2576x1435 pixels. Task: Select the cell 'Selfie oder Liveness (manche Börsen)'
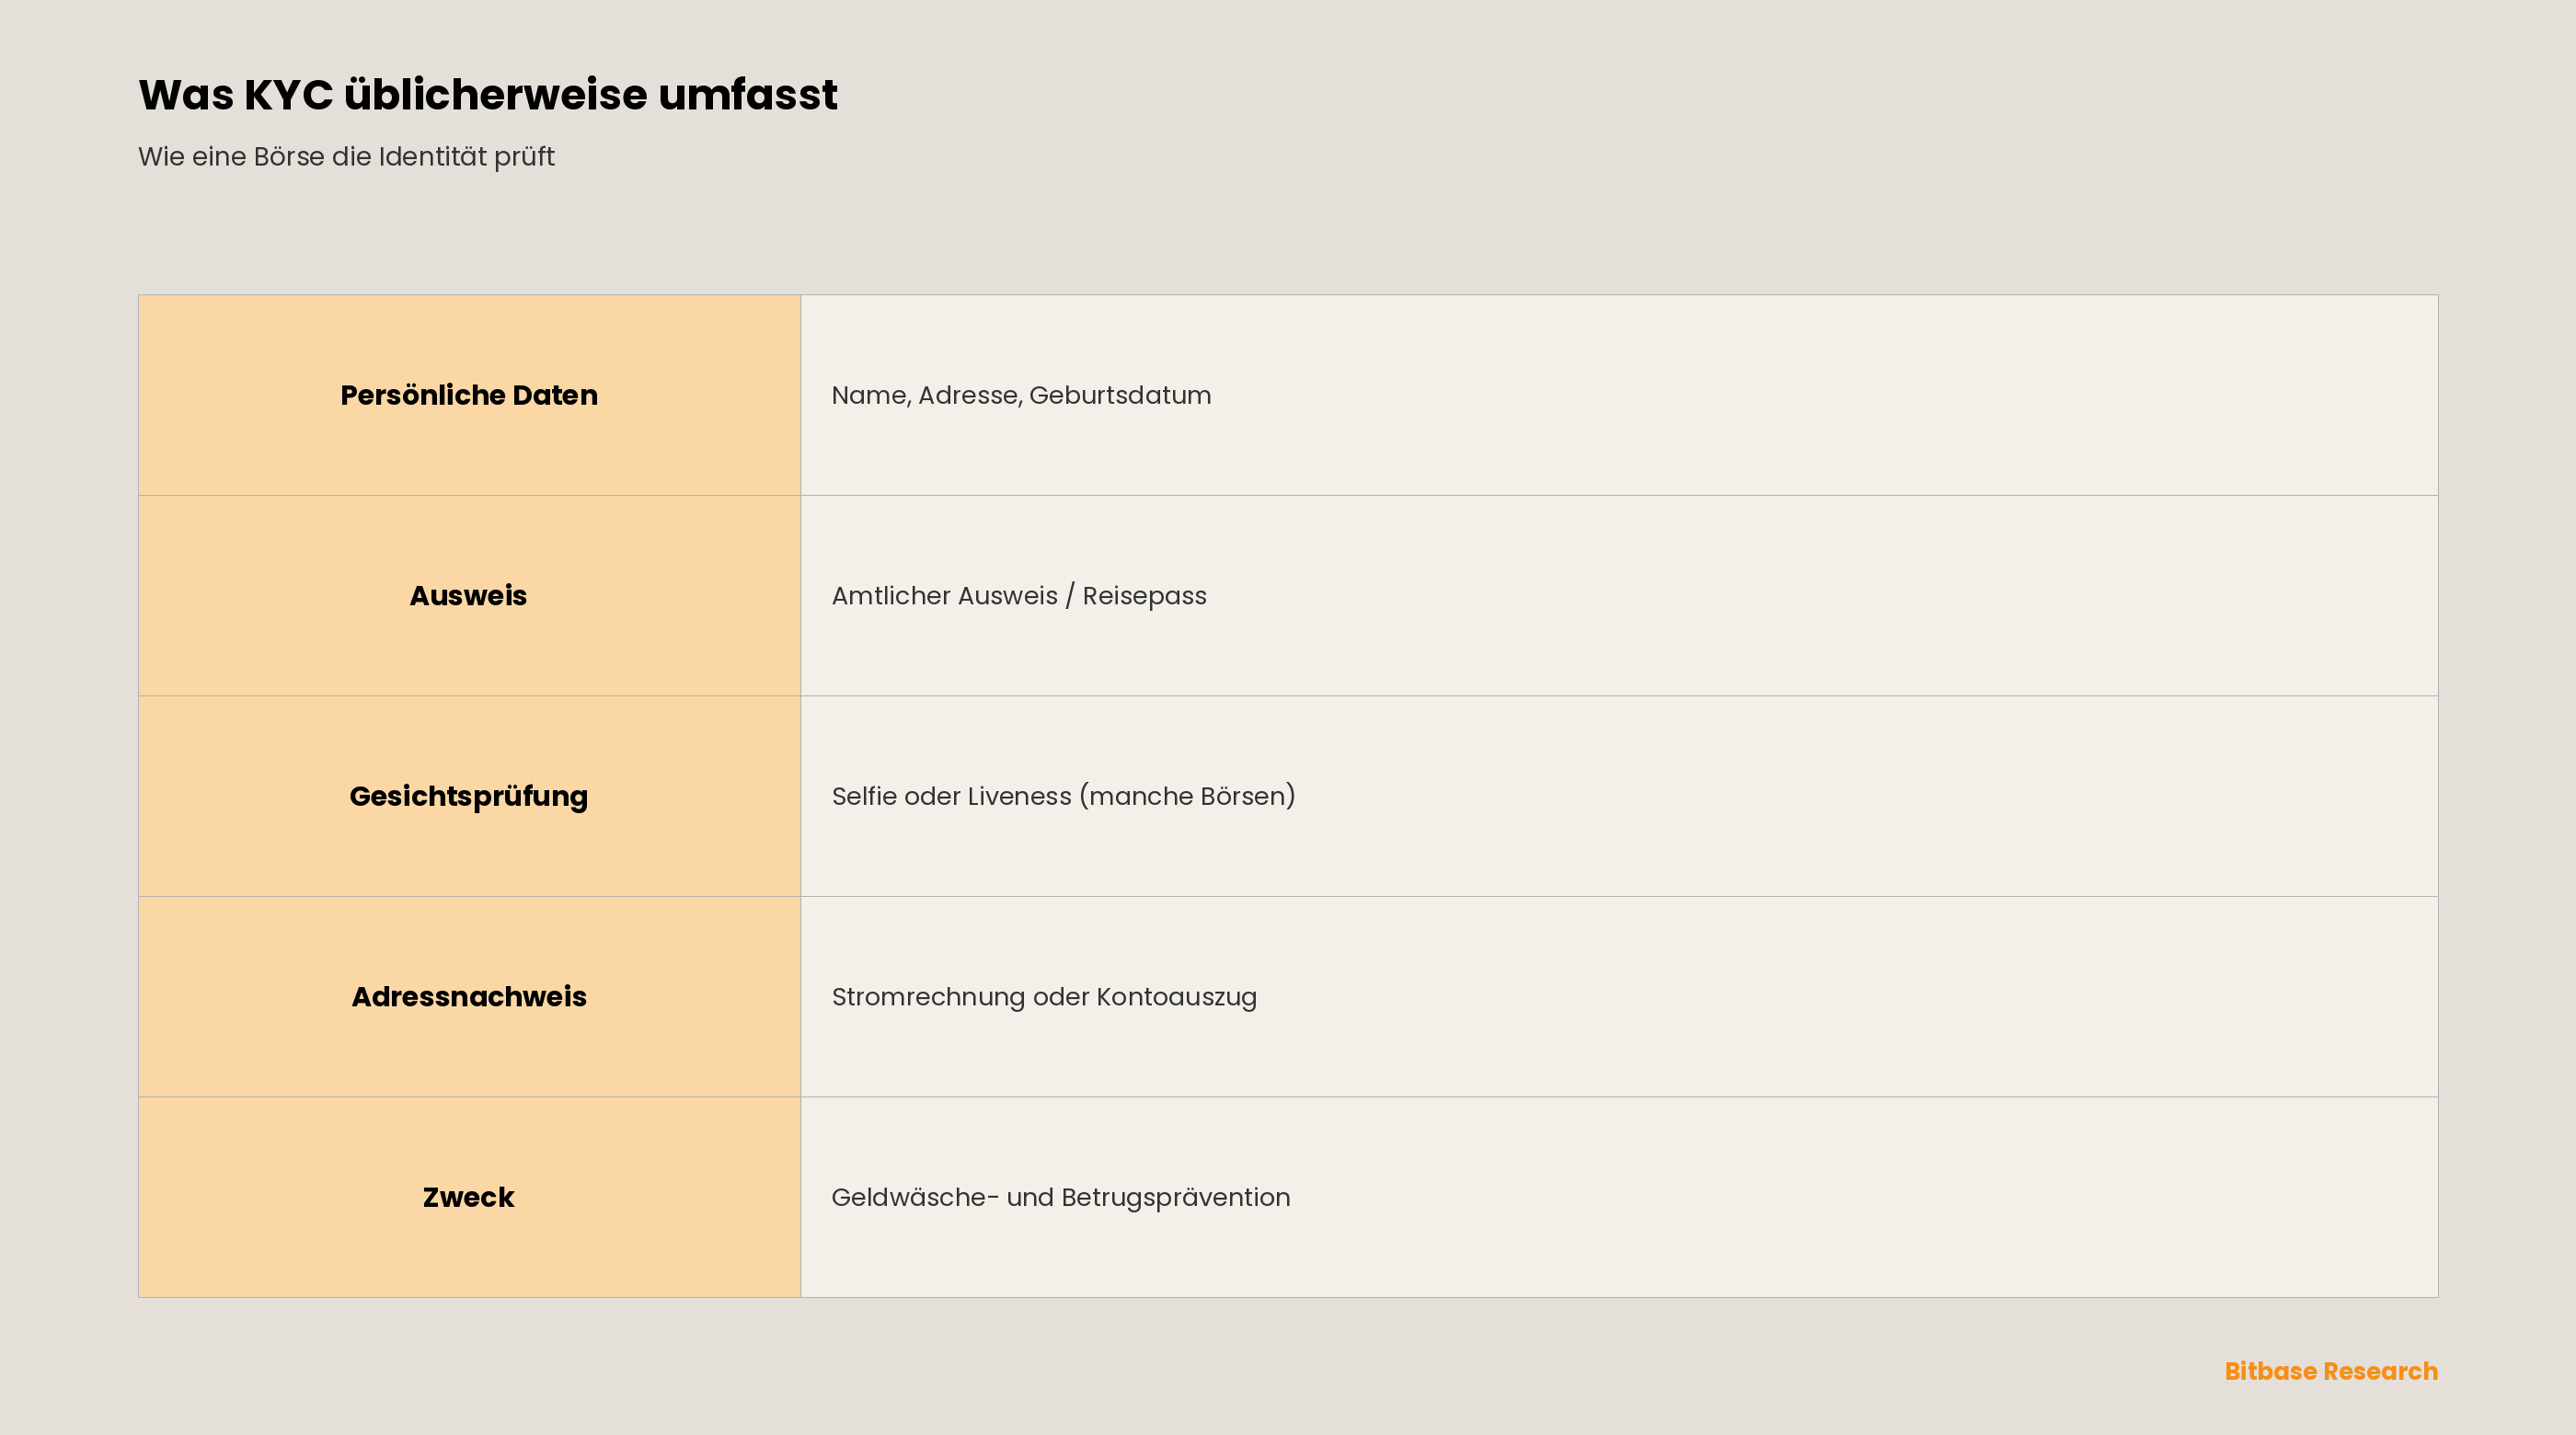pos(1619,796)
